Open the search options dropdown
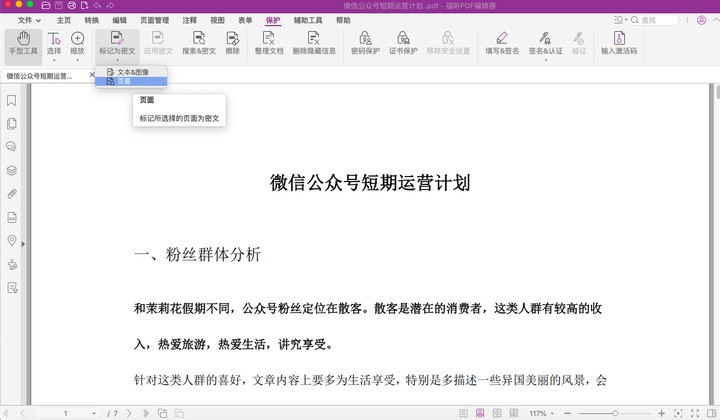 (620, 20)
